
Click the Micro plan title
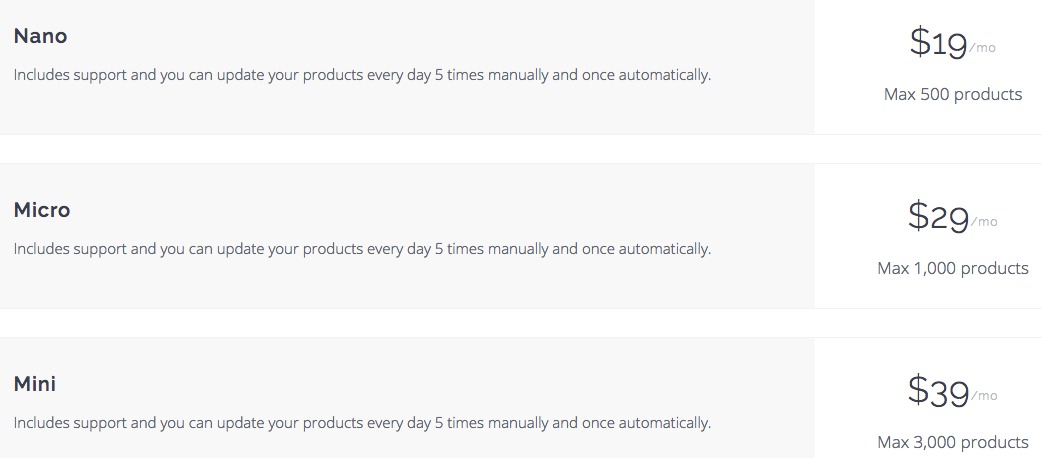pyautogui.click(x=42, y=211)
